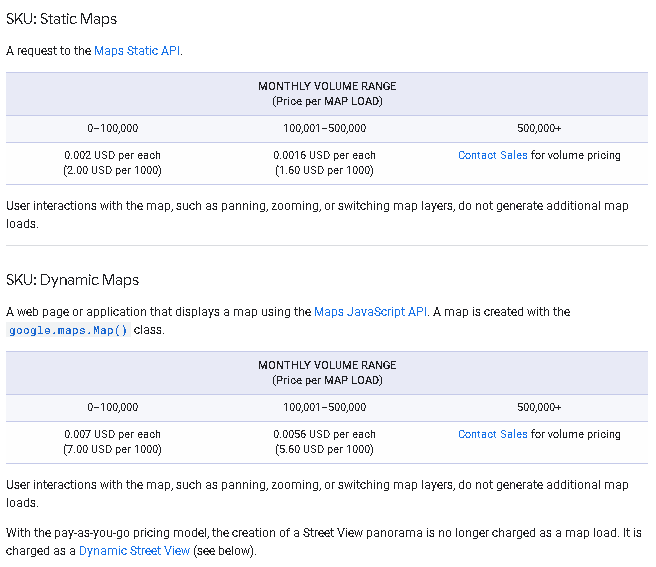Click Static Maps 0–100,000 range cell
The width and height of the screenshot is (656, 567).
pos(113,128)
